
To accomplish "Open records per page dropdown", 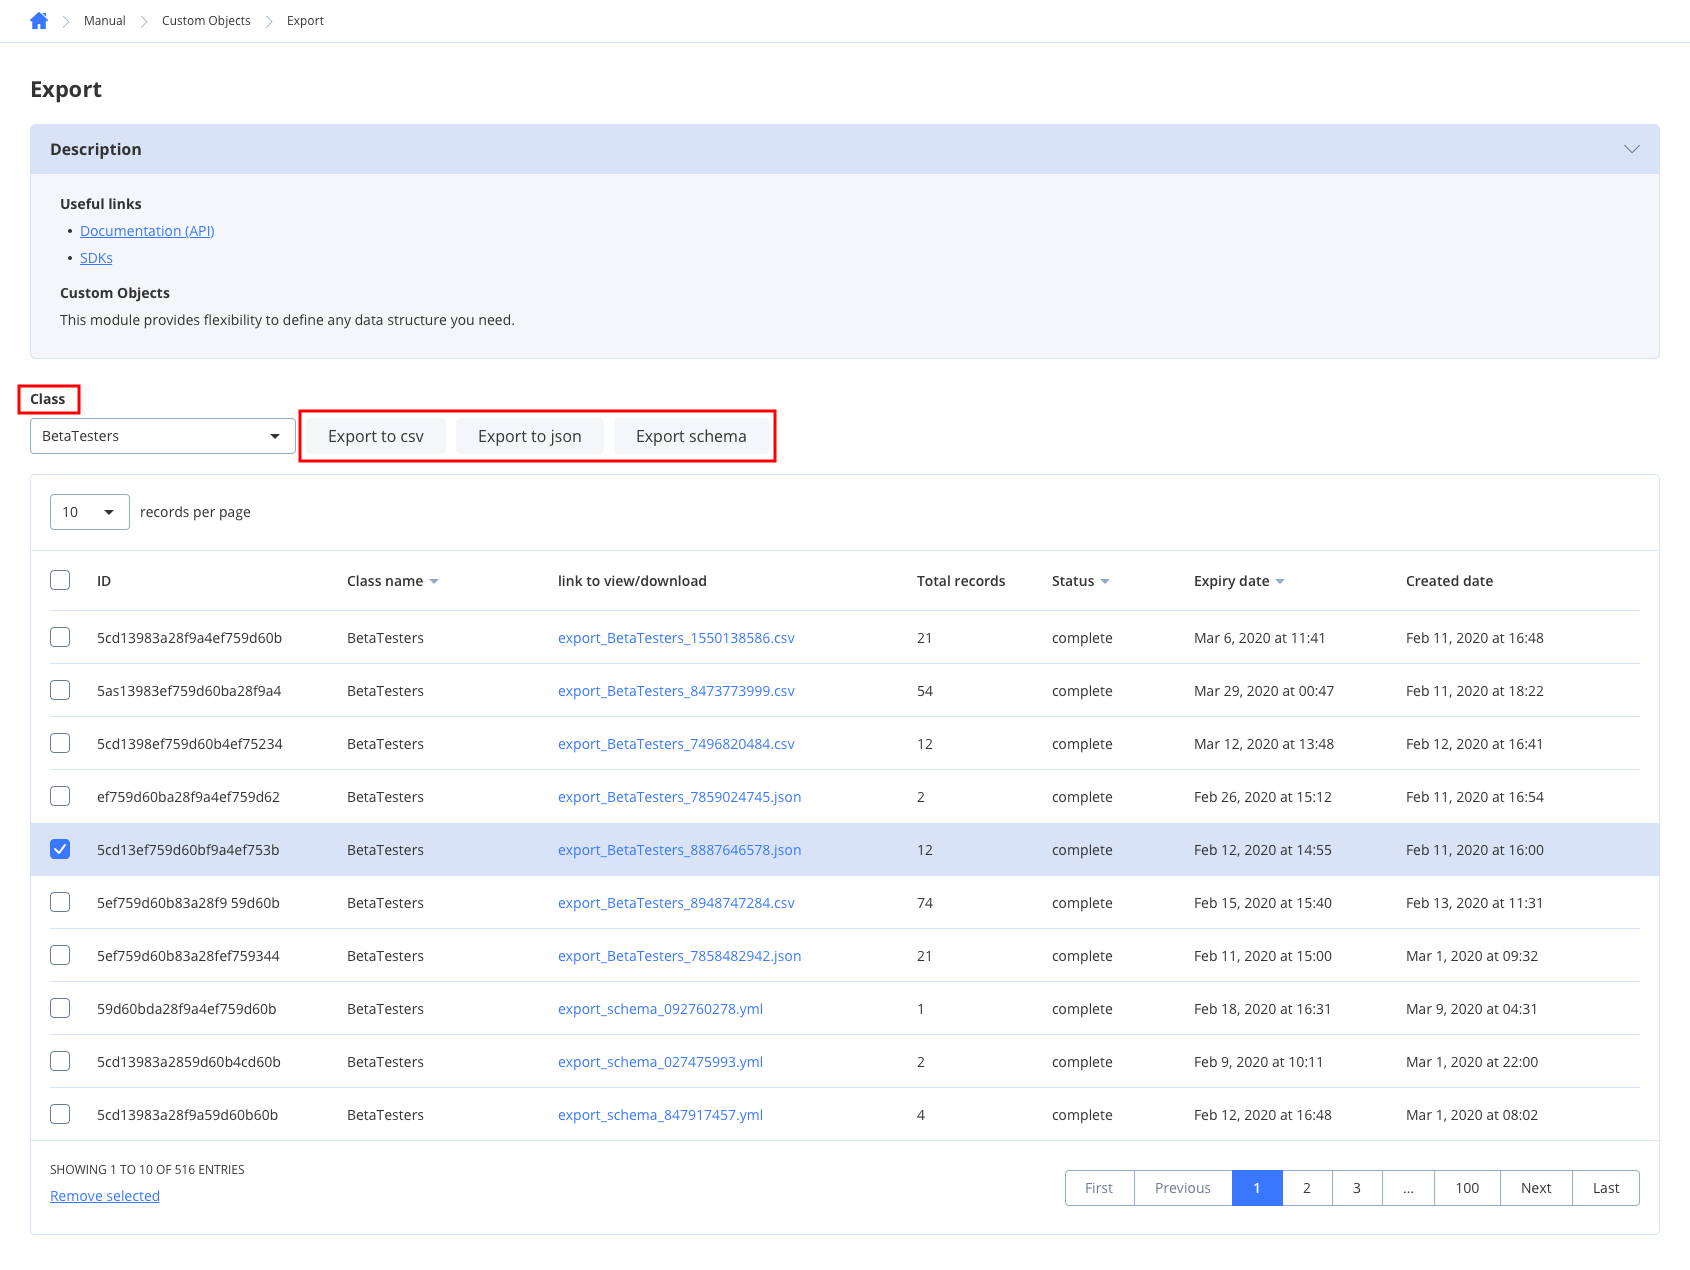I will (x=90, y=512).
